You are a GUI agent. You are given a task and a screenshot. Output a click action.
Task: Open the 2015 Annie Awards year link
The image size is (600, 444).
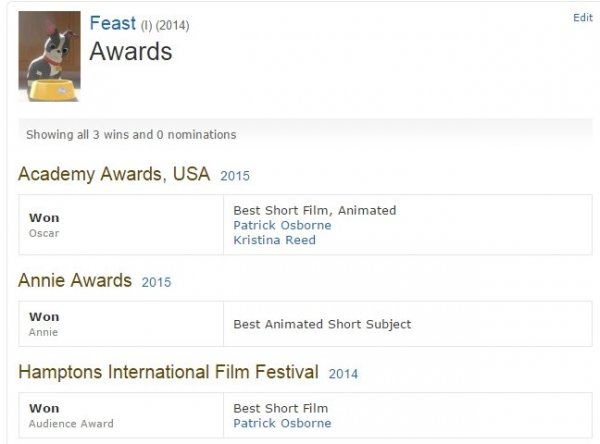pyautogui.click(x=156, y=283)
